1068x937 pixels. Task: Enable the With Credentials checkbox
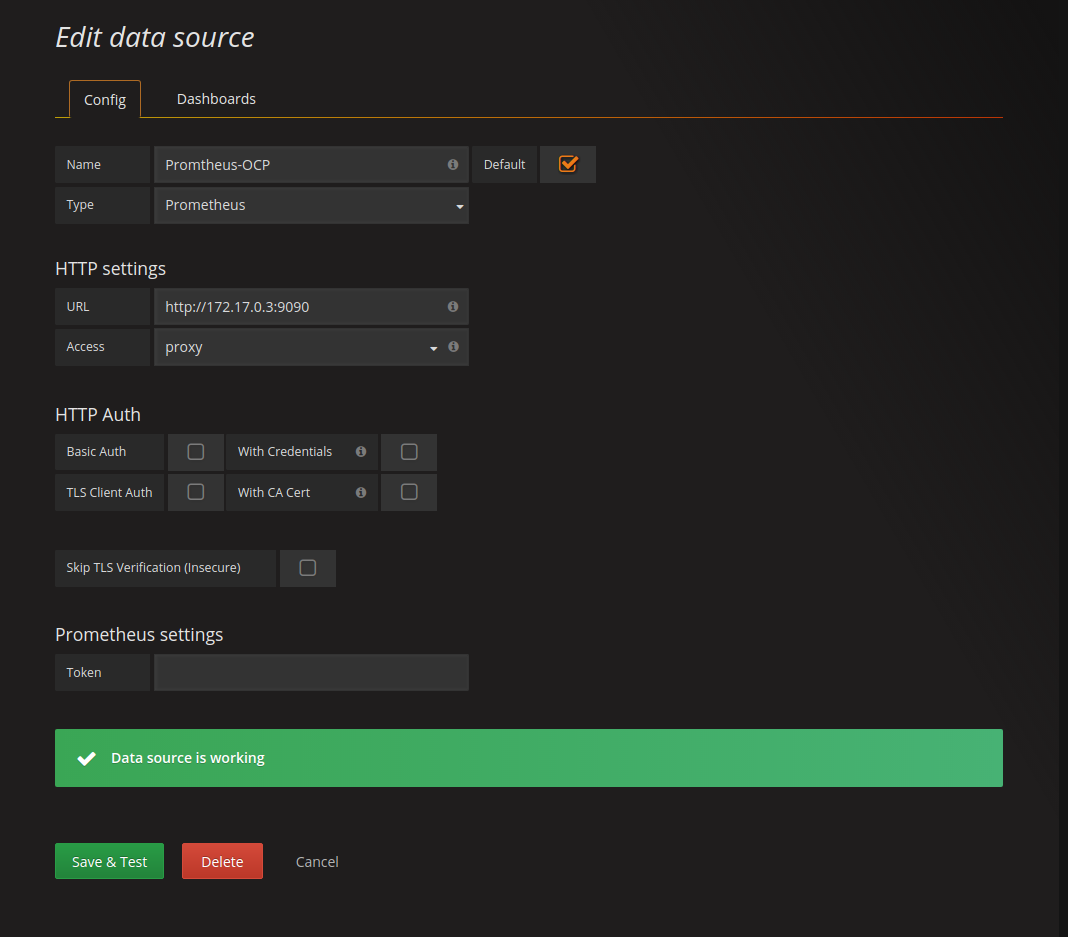[x=409, y=452]
